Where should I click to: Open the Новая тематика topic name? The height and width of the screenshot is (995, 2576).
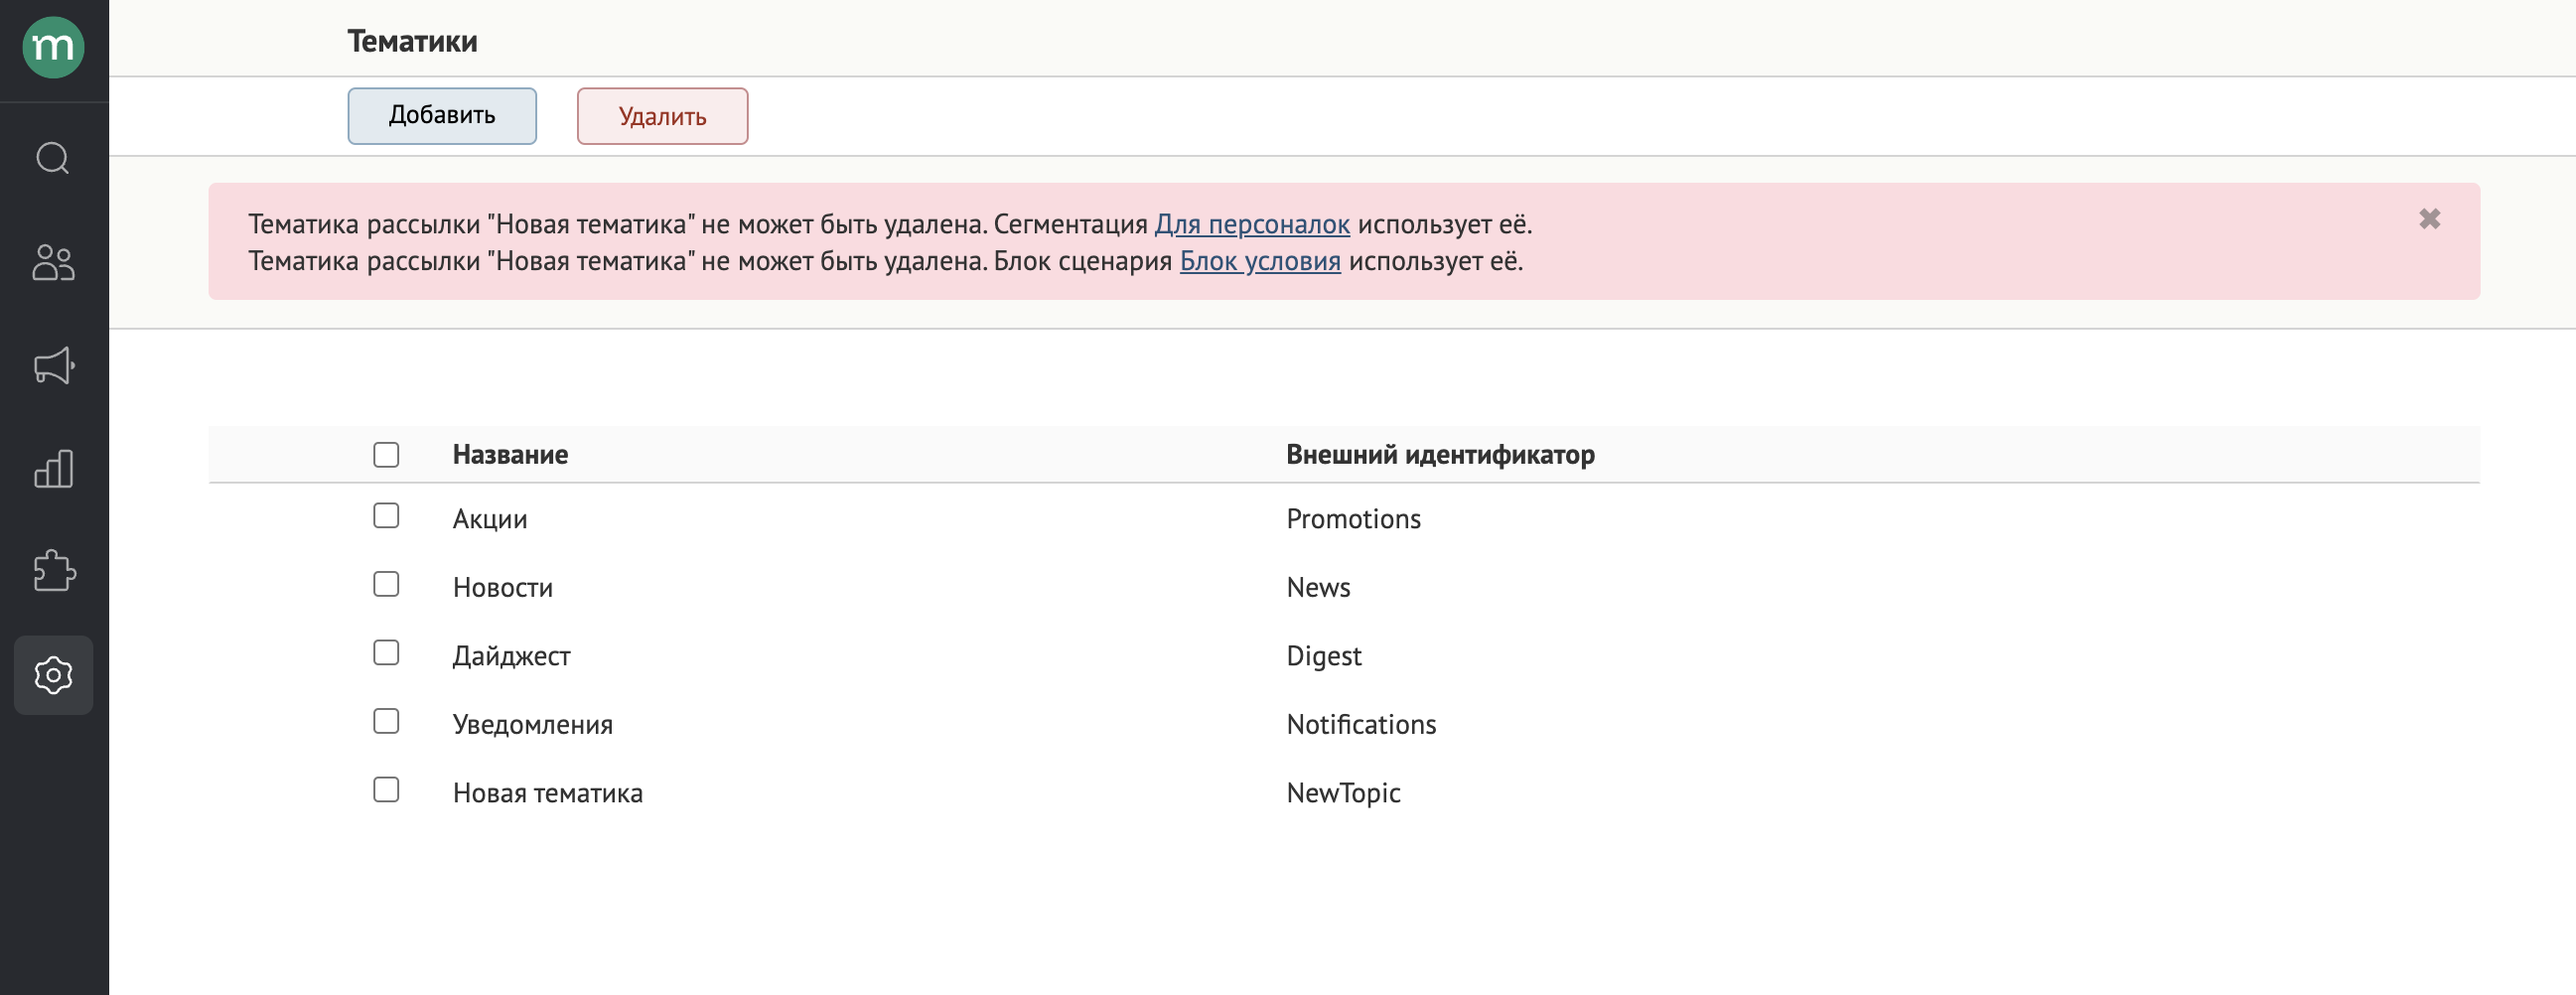[x=548, y=793]
